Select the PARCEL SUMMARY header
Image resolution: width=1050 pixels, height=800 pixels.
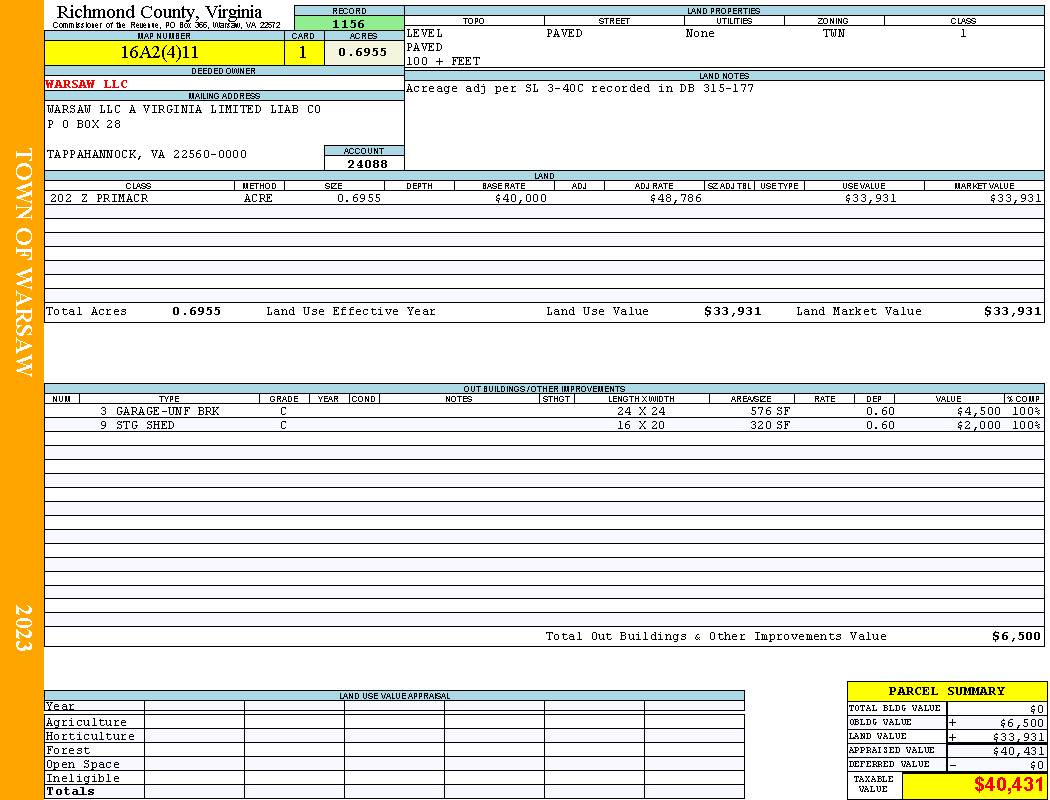click(946, 691)
